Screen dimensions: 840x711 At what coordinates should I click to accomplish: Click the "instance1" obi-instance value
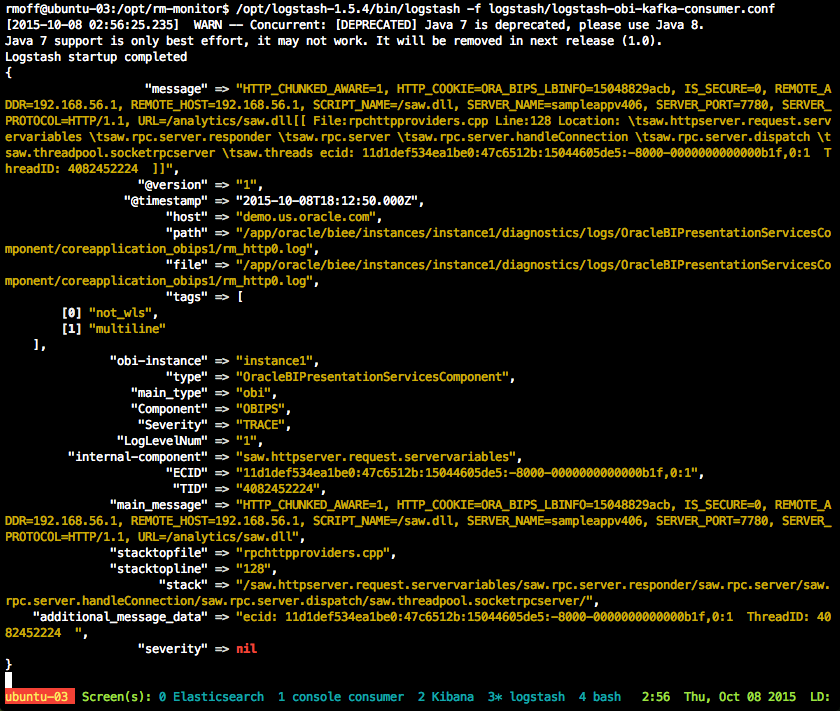click(277, 360)
